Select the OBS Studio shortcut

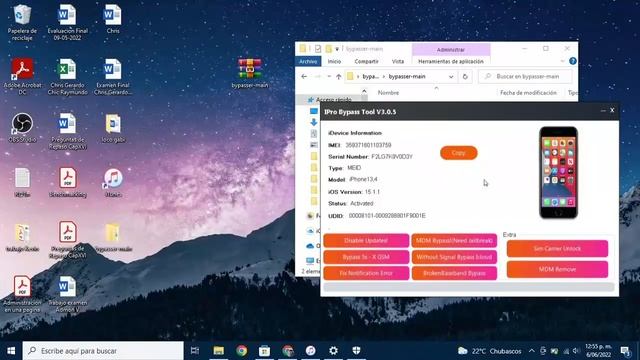[x=22, y=128]
